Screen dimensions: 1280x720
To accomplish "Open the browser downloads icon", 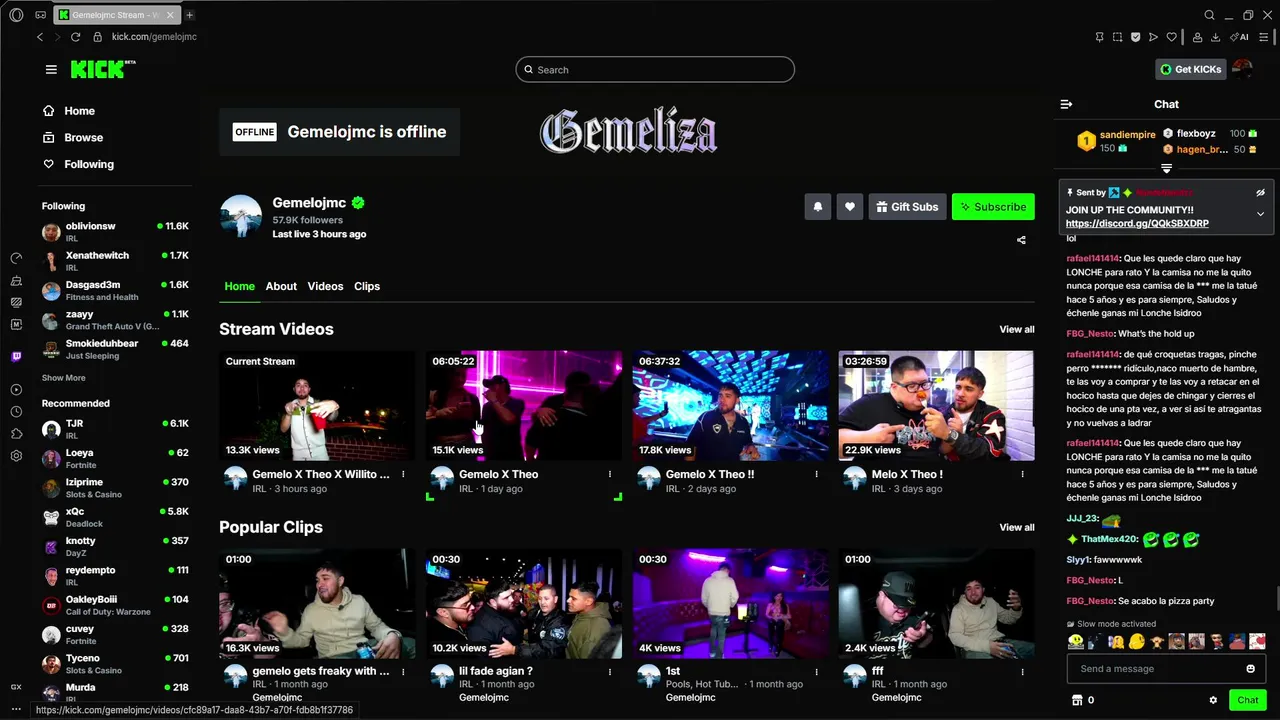I will [x=1215, y=37].
